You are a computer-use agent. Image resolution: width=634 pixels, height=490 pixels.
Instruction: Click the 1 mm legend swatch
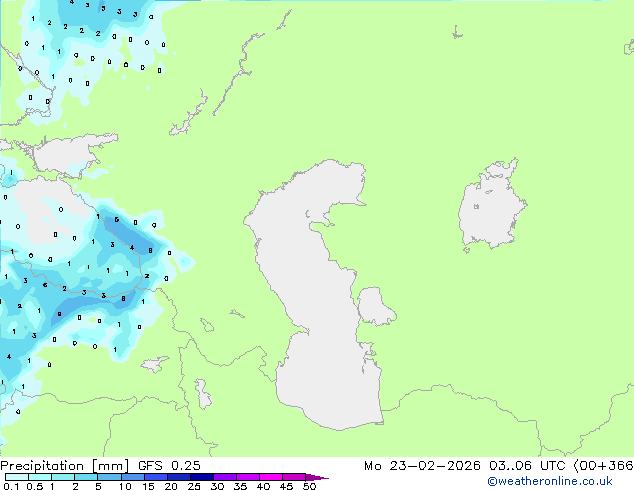click(63, 477)
